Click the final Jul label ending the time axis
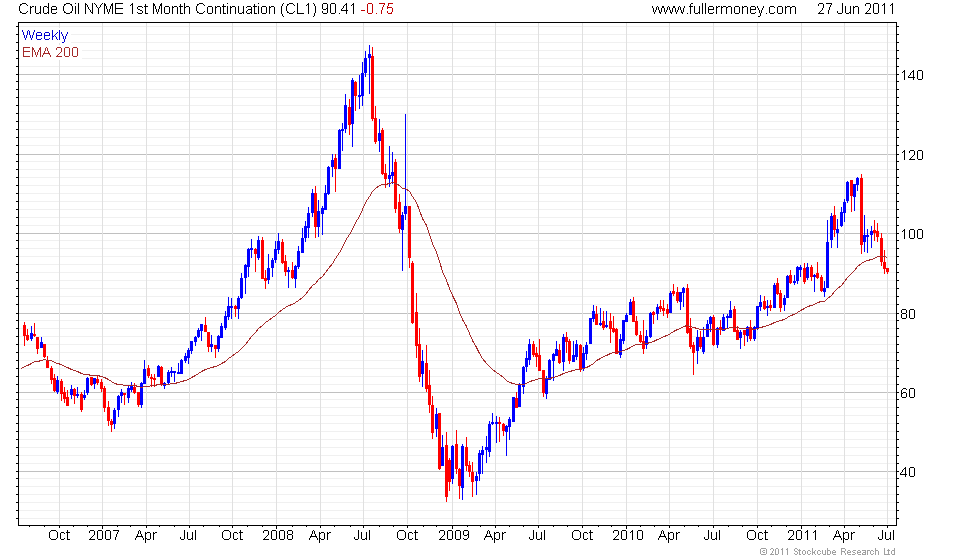 tap(887, 536)
